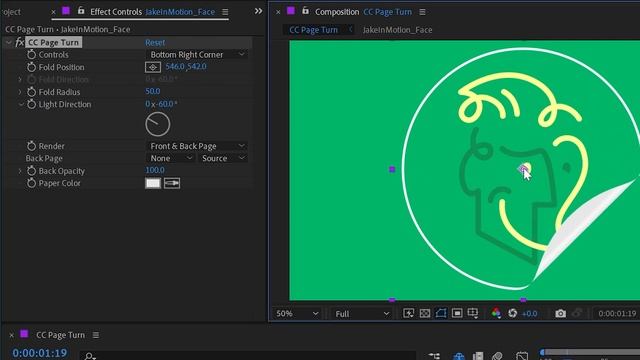Screen dimensions: 640x360
Task: Toggle the transparency grid icon
Action: (424, 313)
